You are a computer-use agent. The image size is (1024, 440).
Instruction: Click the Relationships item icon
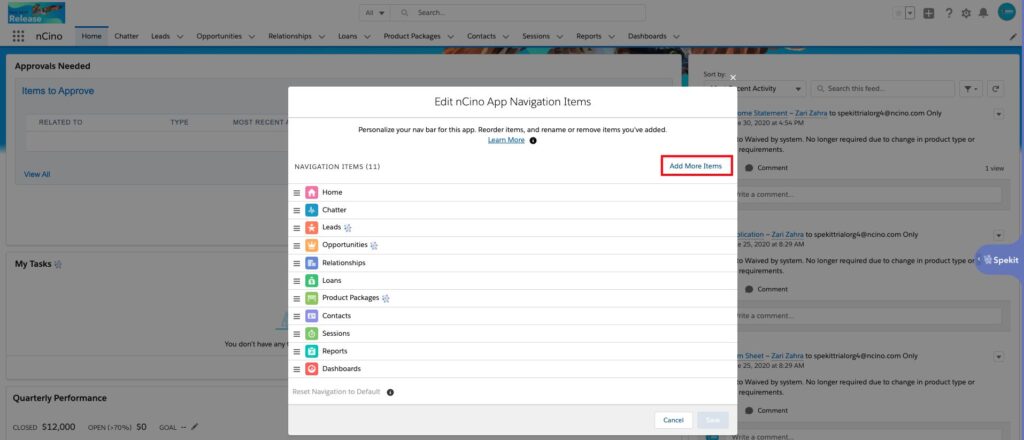click(x=312, y=263)
